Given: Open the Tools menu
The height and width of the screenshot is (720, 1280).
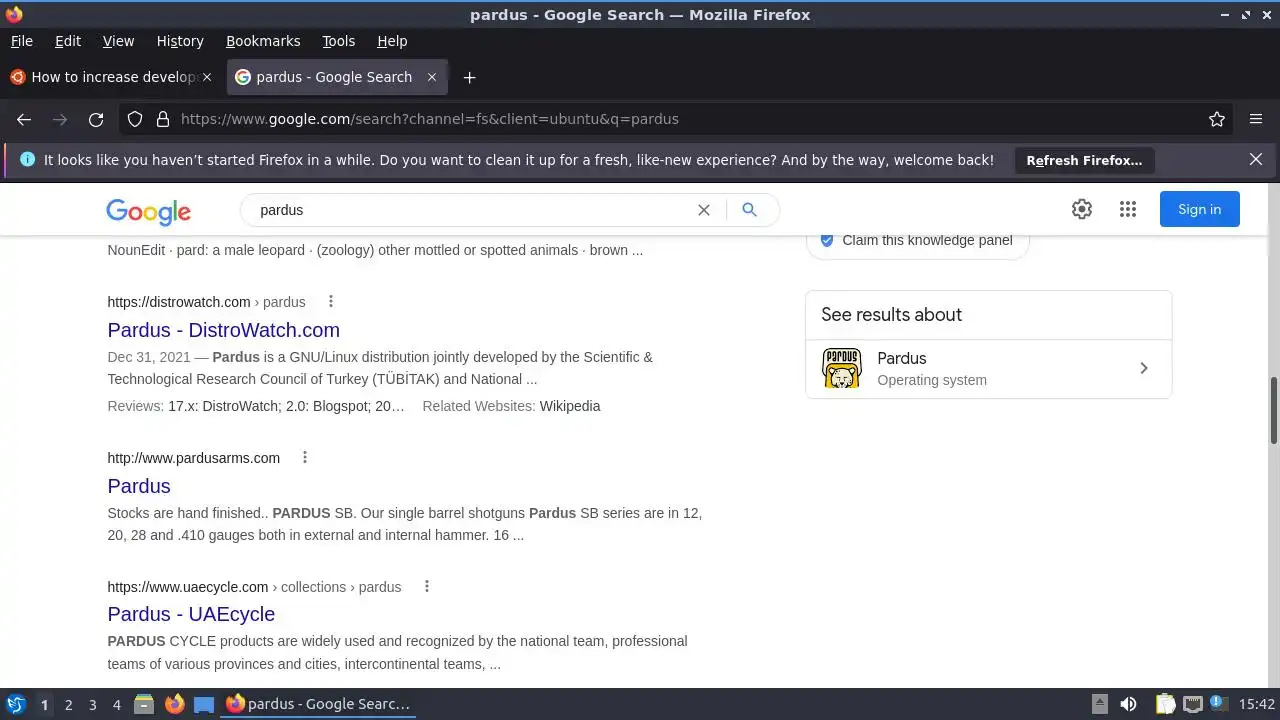Looking at the screenshot, I should (339, 41).
